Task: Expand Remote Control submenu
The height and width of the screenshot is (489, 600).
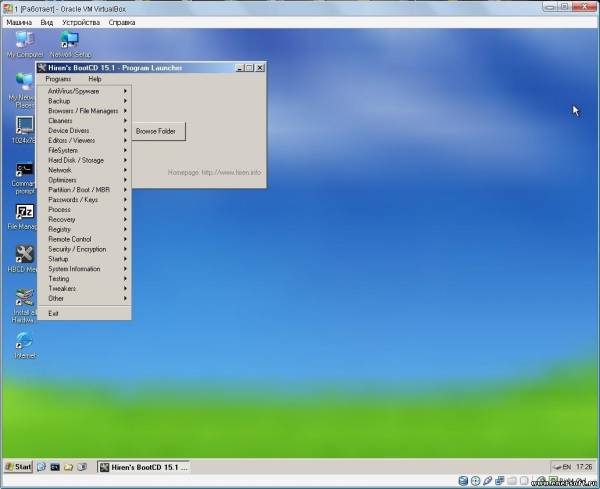Action: coord(84,240)
